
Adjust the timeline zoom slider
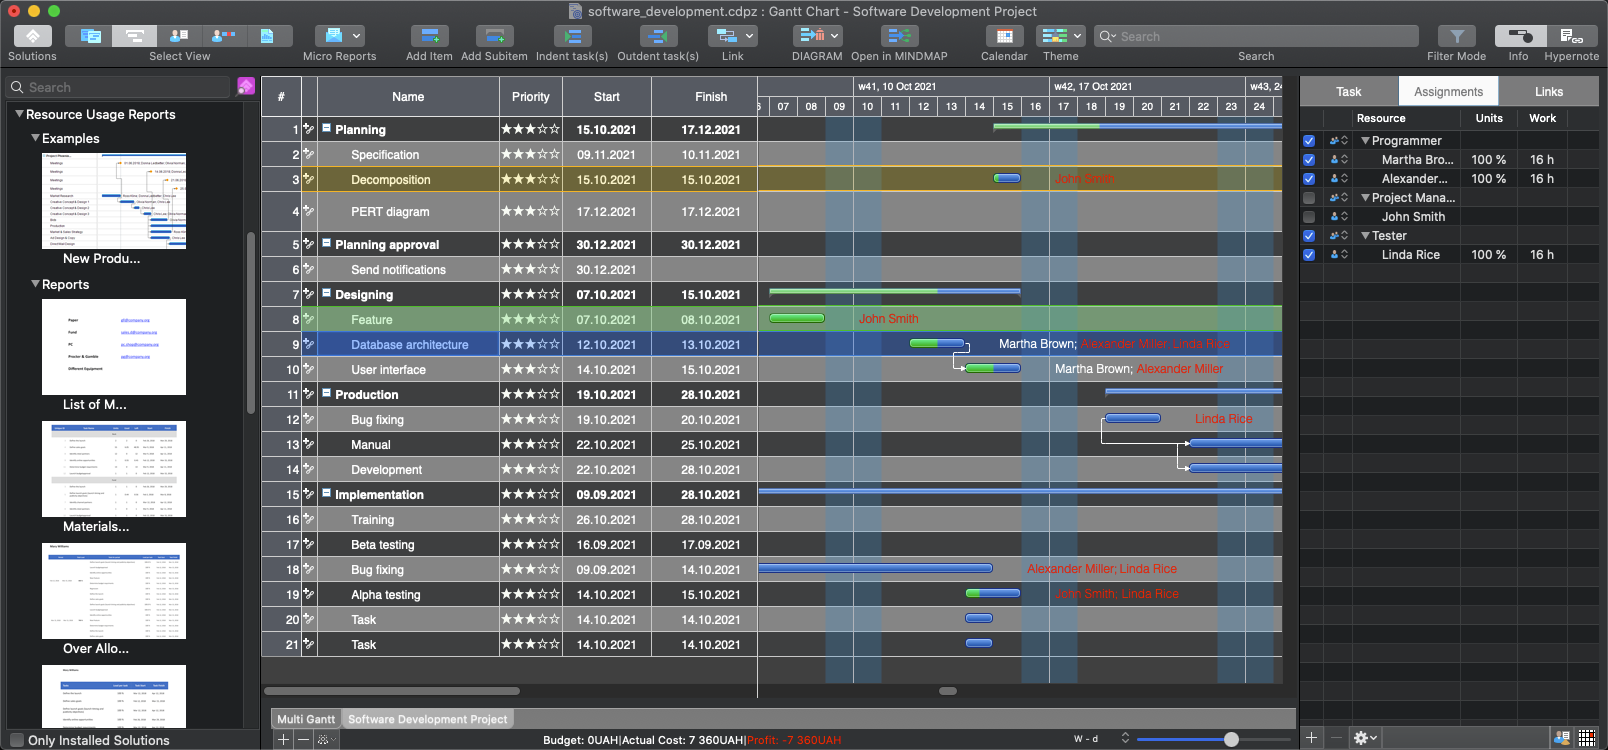click(1231, 739)
